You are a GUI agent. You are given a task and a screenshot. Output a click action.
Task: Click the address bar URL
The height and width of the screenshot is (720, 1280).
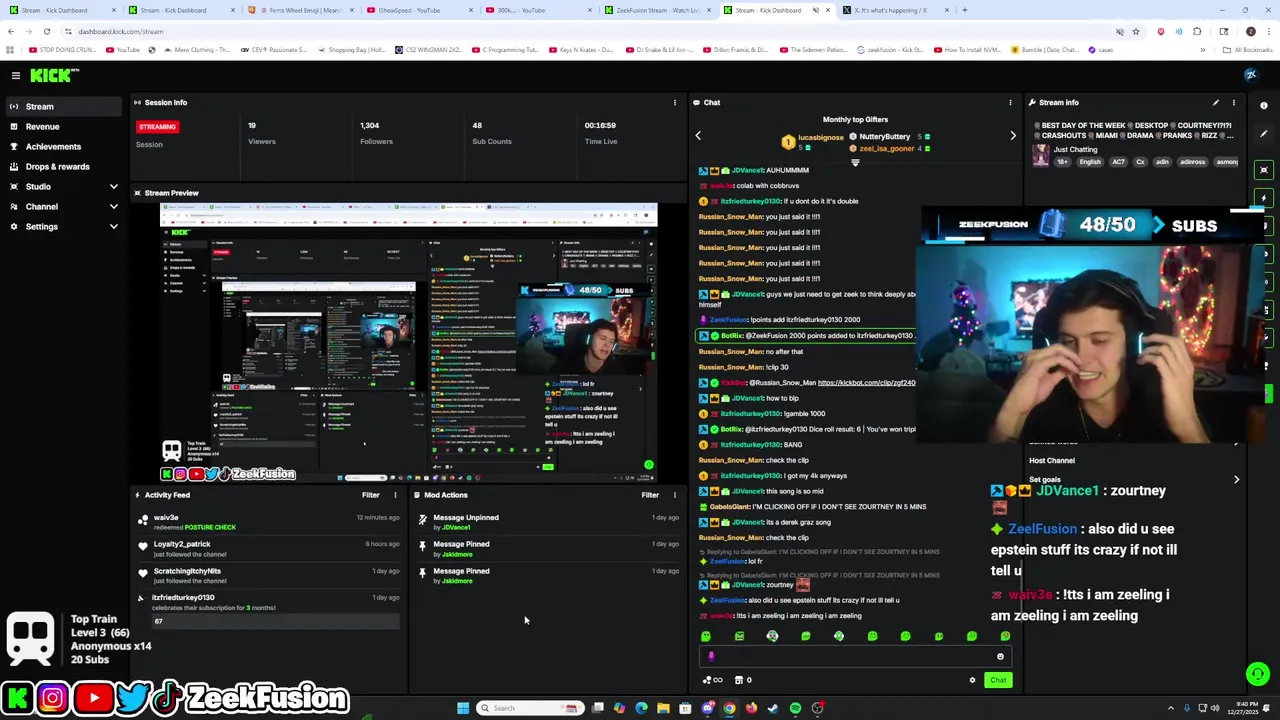(121, 31)
